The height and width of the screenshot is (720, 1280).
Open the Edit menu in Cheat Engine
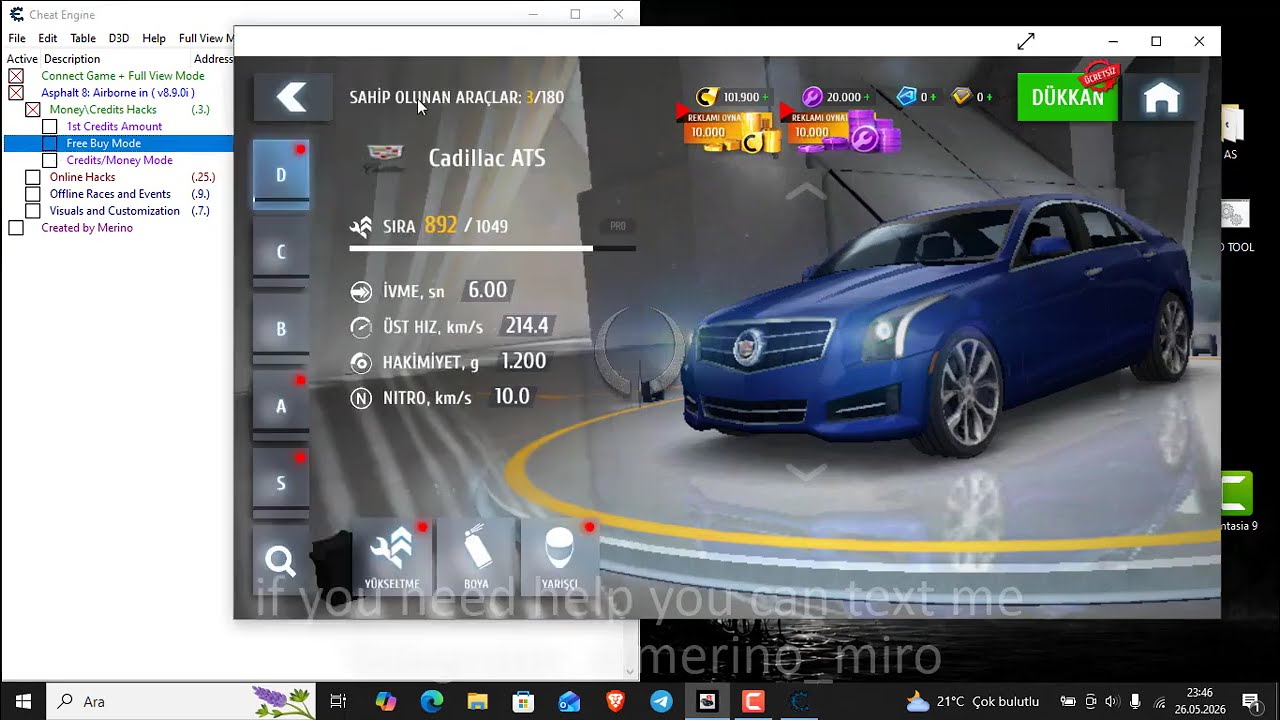48,38
